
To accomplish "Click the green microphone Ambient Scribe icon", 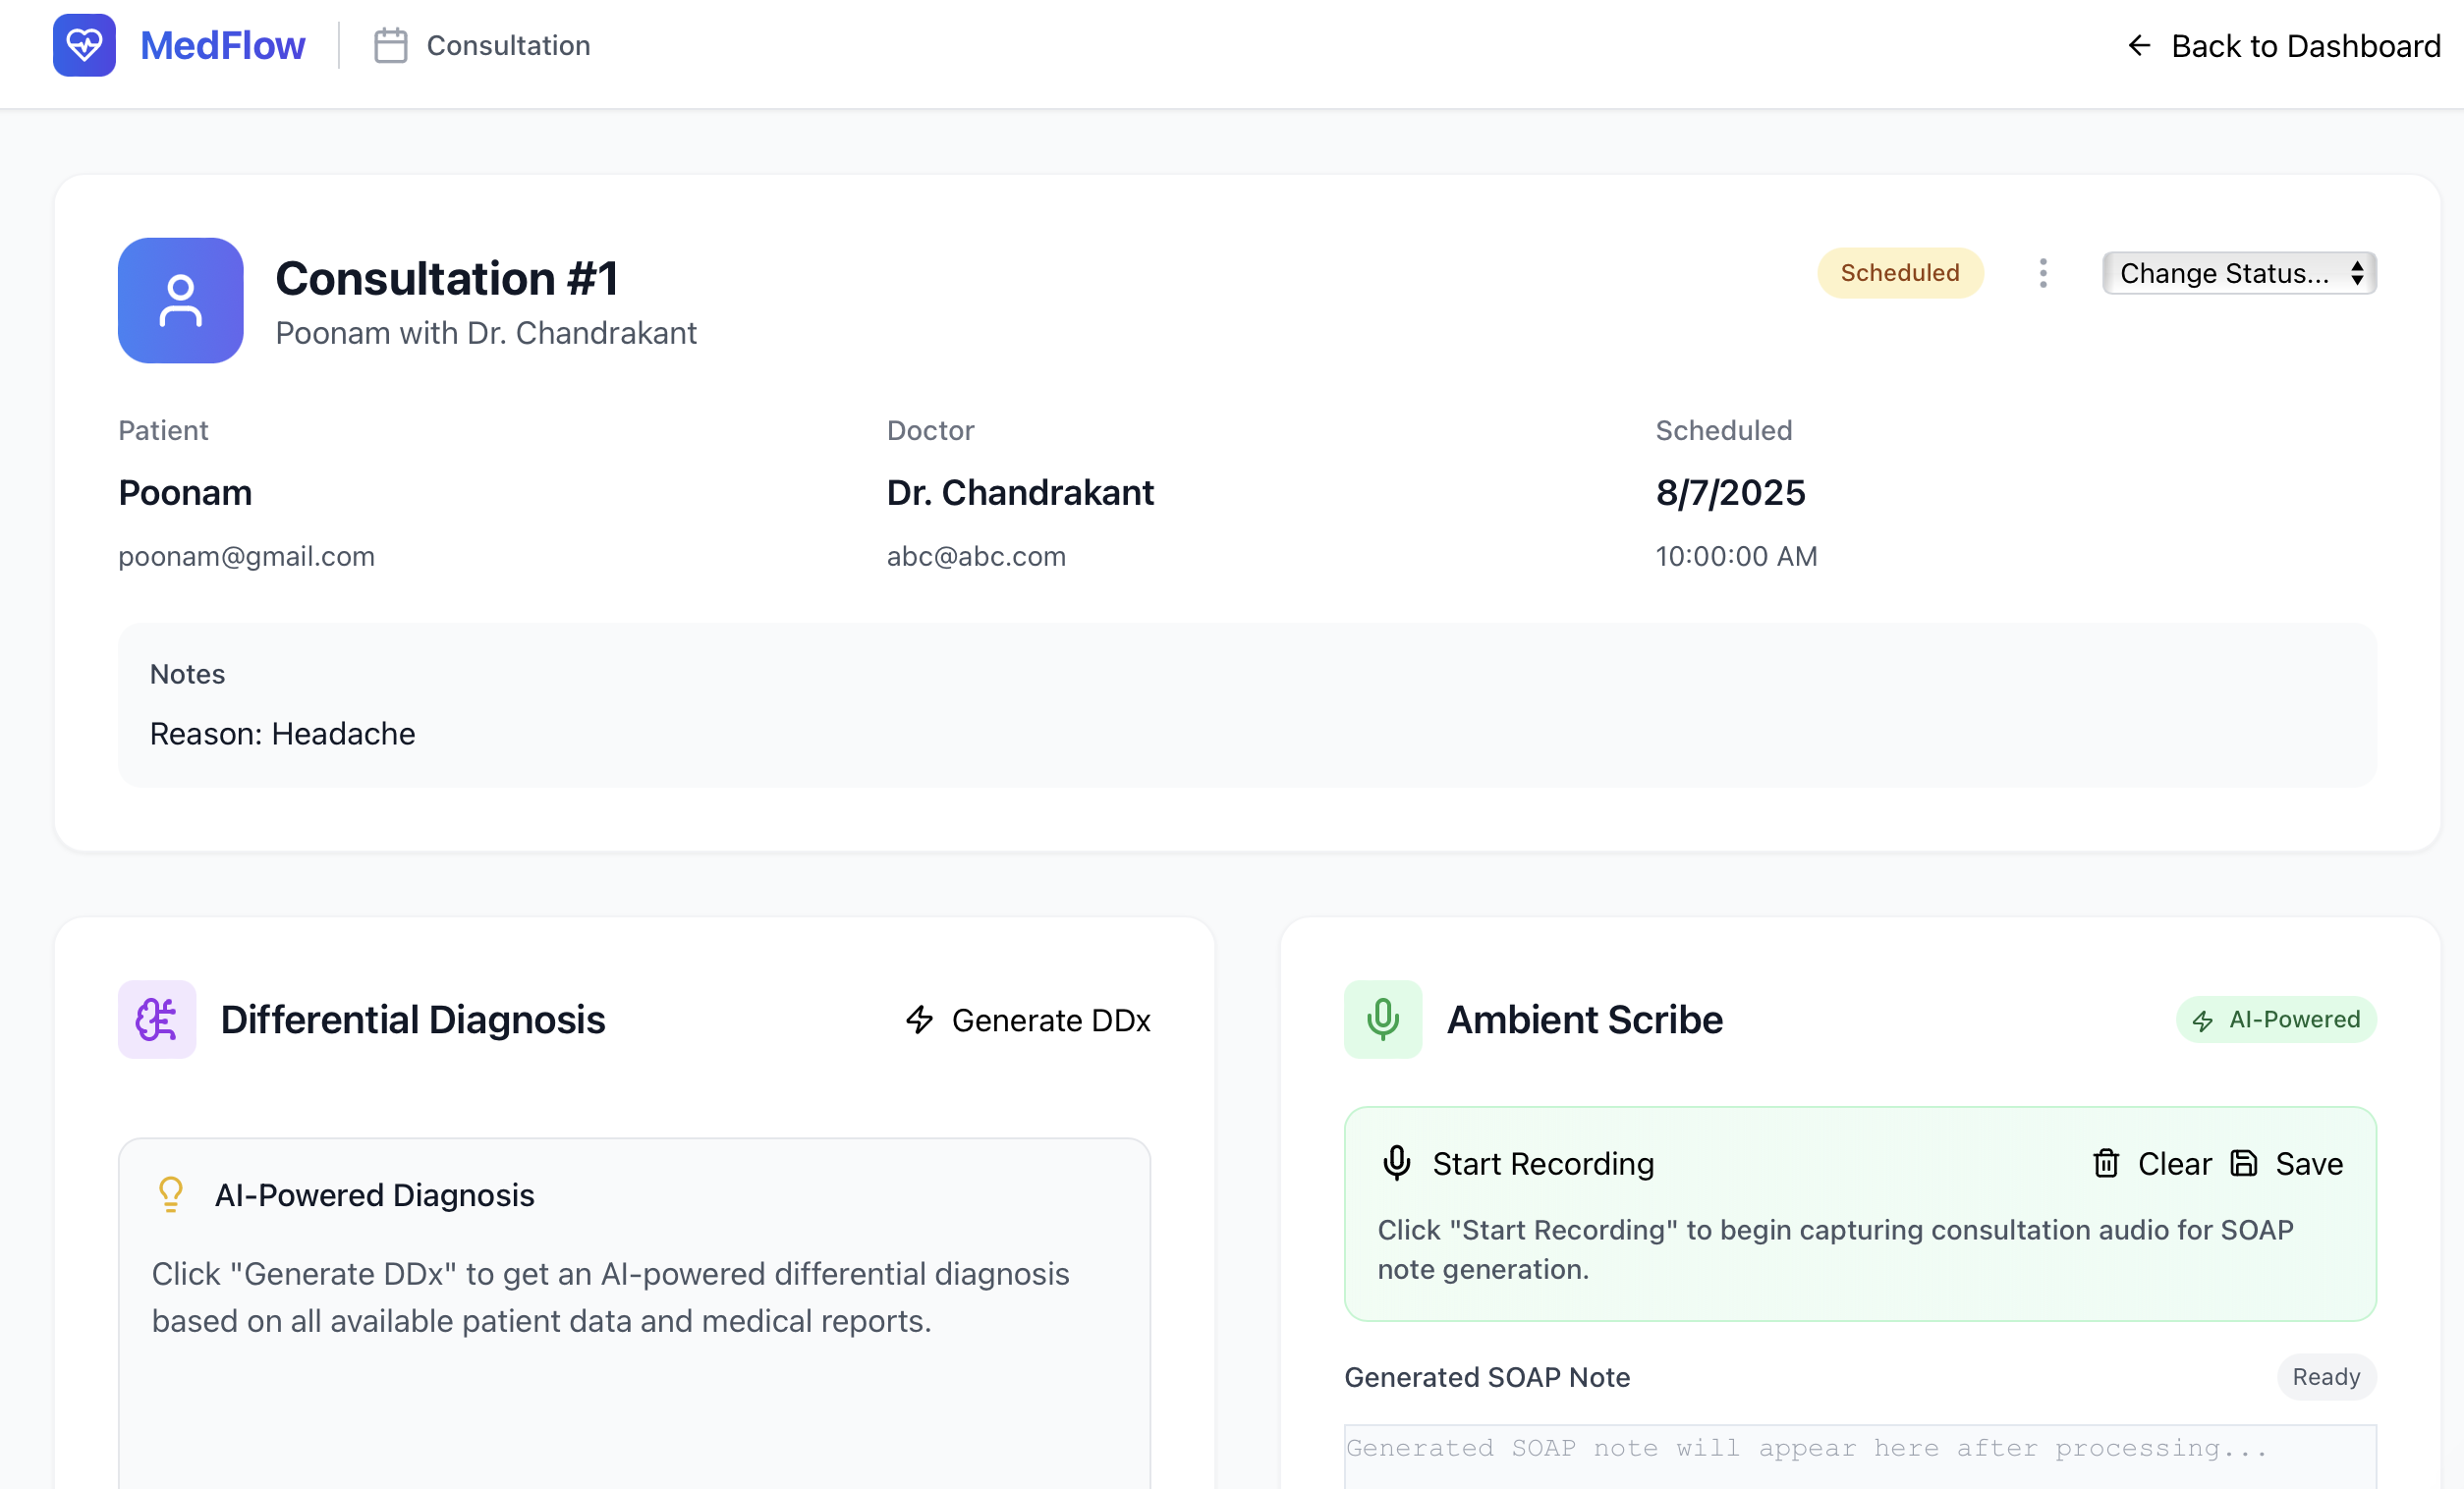I will (1382, 1019).
